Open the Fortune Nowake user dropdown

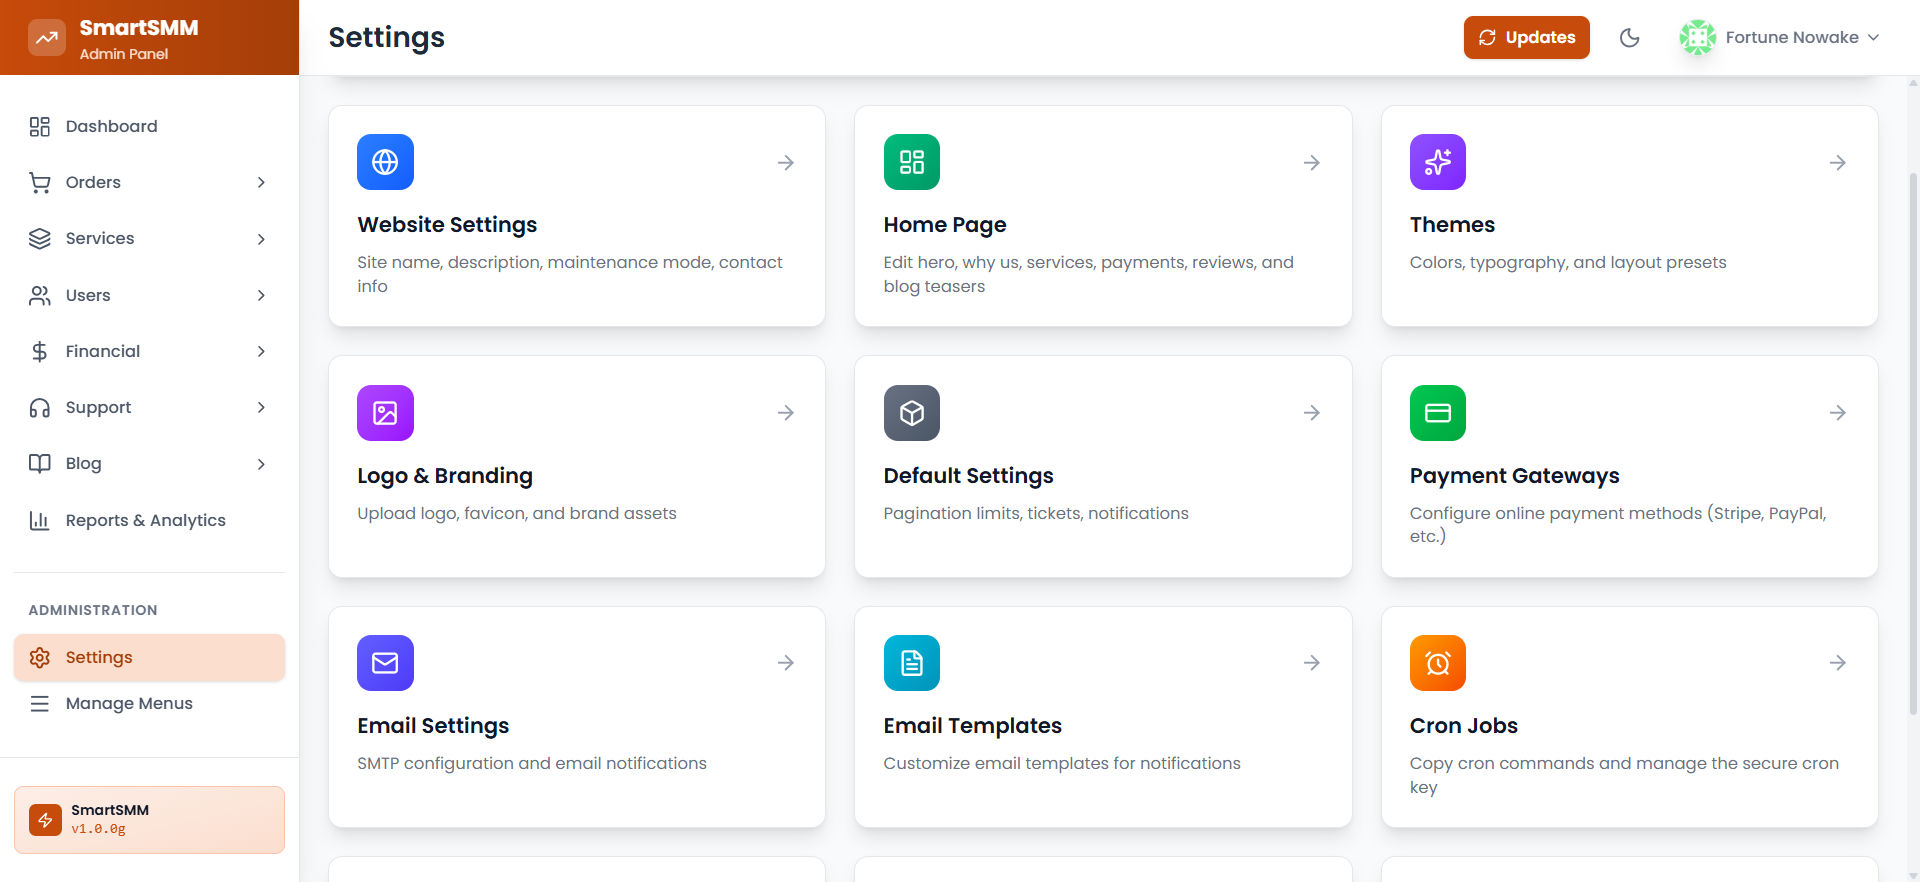click(1780, 38)
